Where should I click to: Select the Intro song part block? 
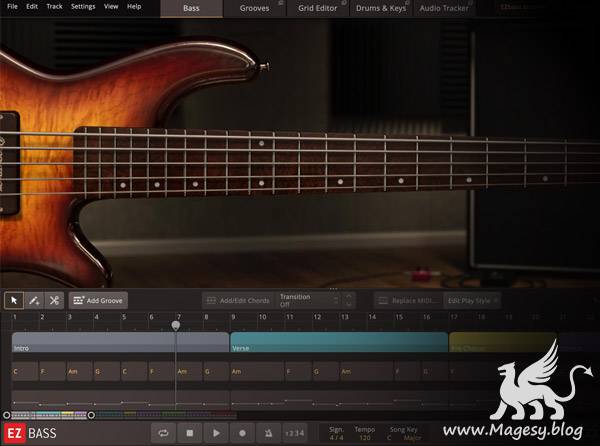[x=120, y=342]
